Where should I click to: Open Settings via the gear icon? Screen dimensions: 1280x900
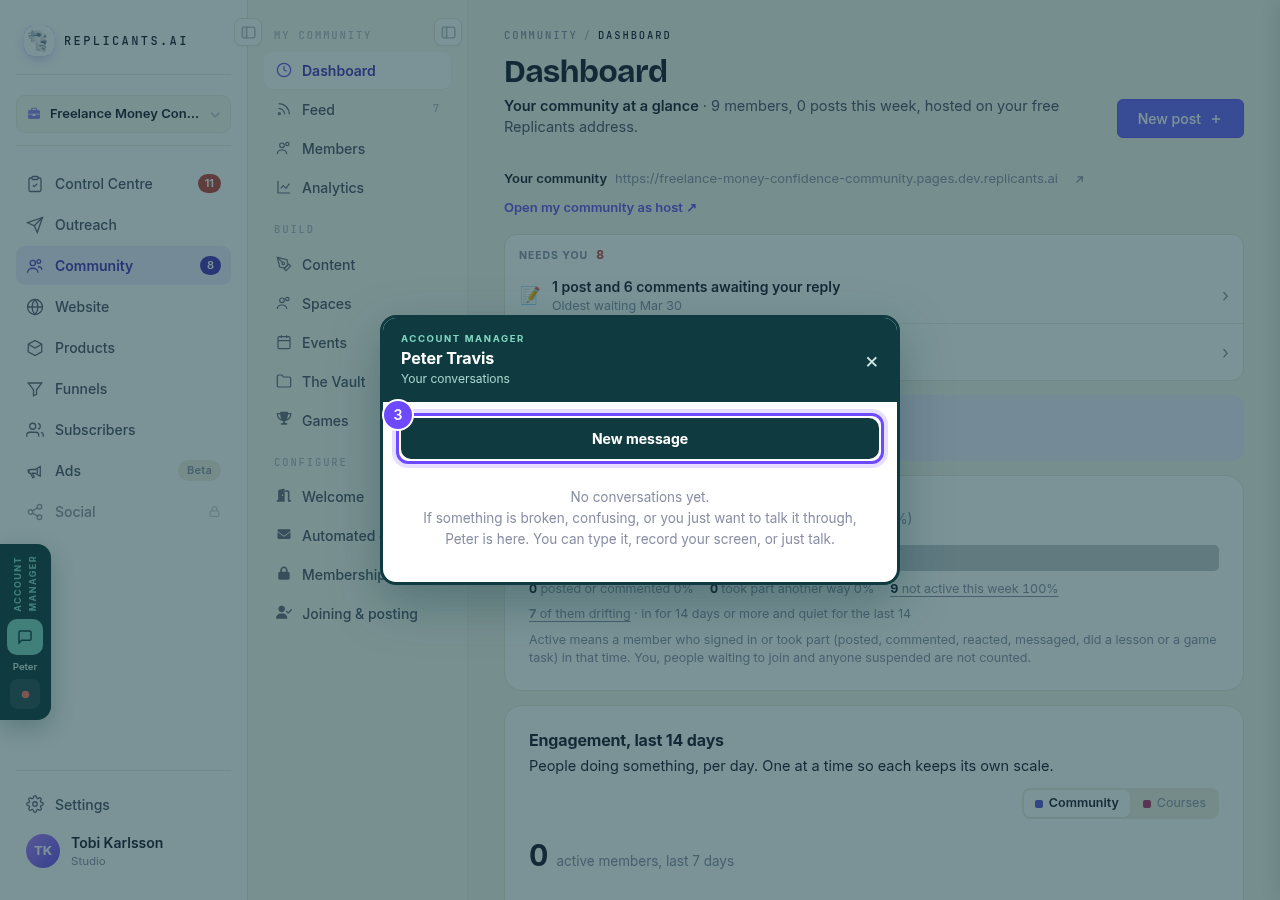[35, 805]
